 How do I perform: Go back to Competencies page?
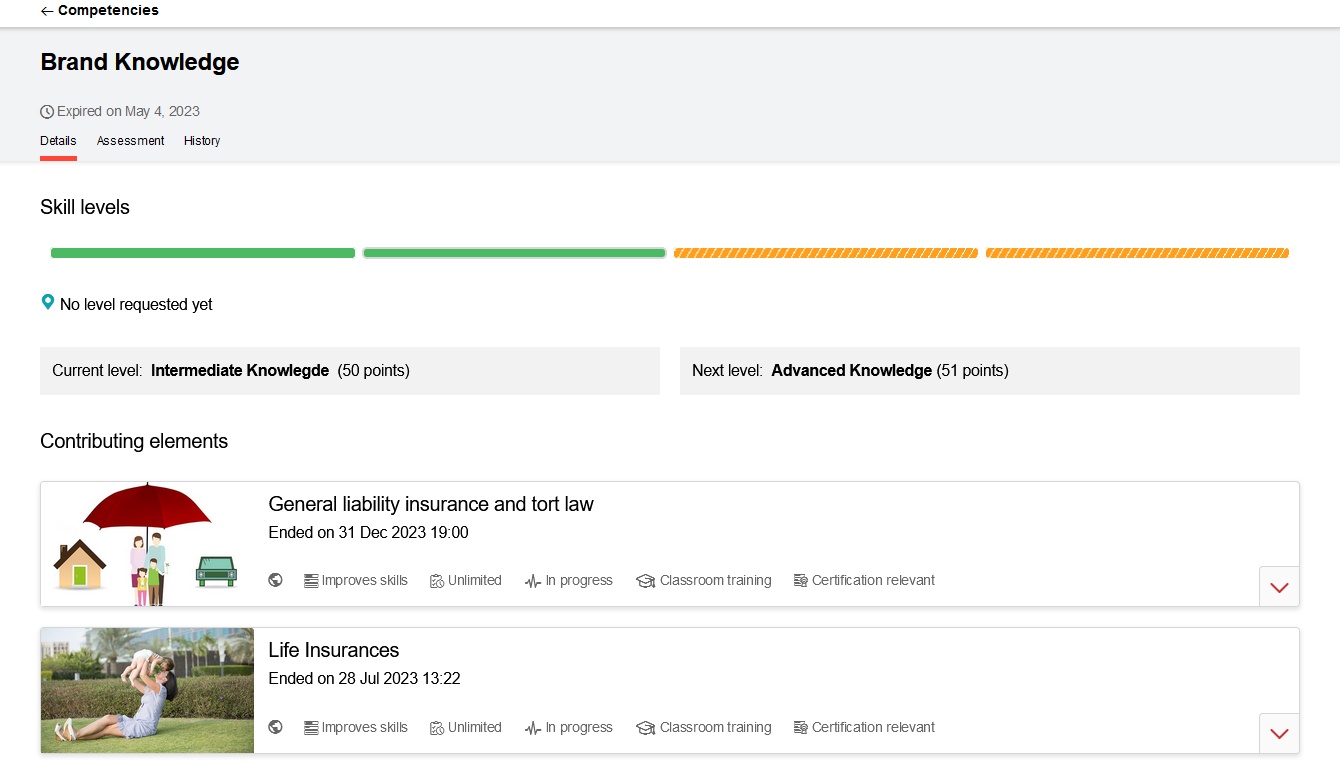tap(108, 11)
